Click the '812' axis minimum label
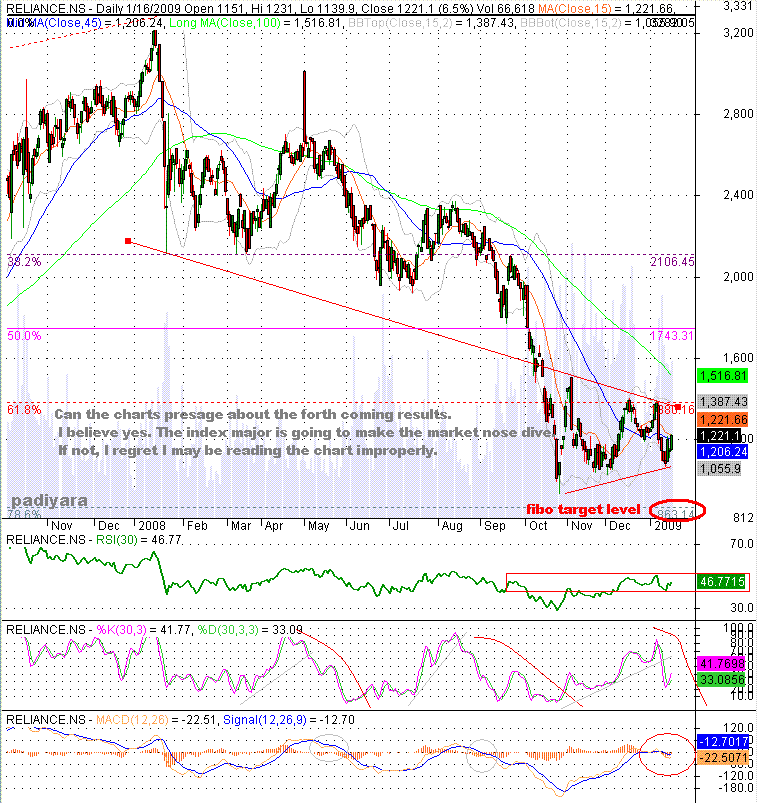The image size is (762, 803). tap(744, 518)
